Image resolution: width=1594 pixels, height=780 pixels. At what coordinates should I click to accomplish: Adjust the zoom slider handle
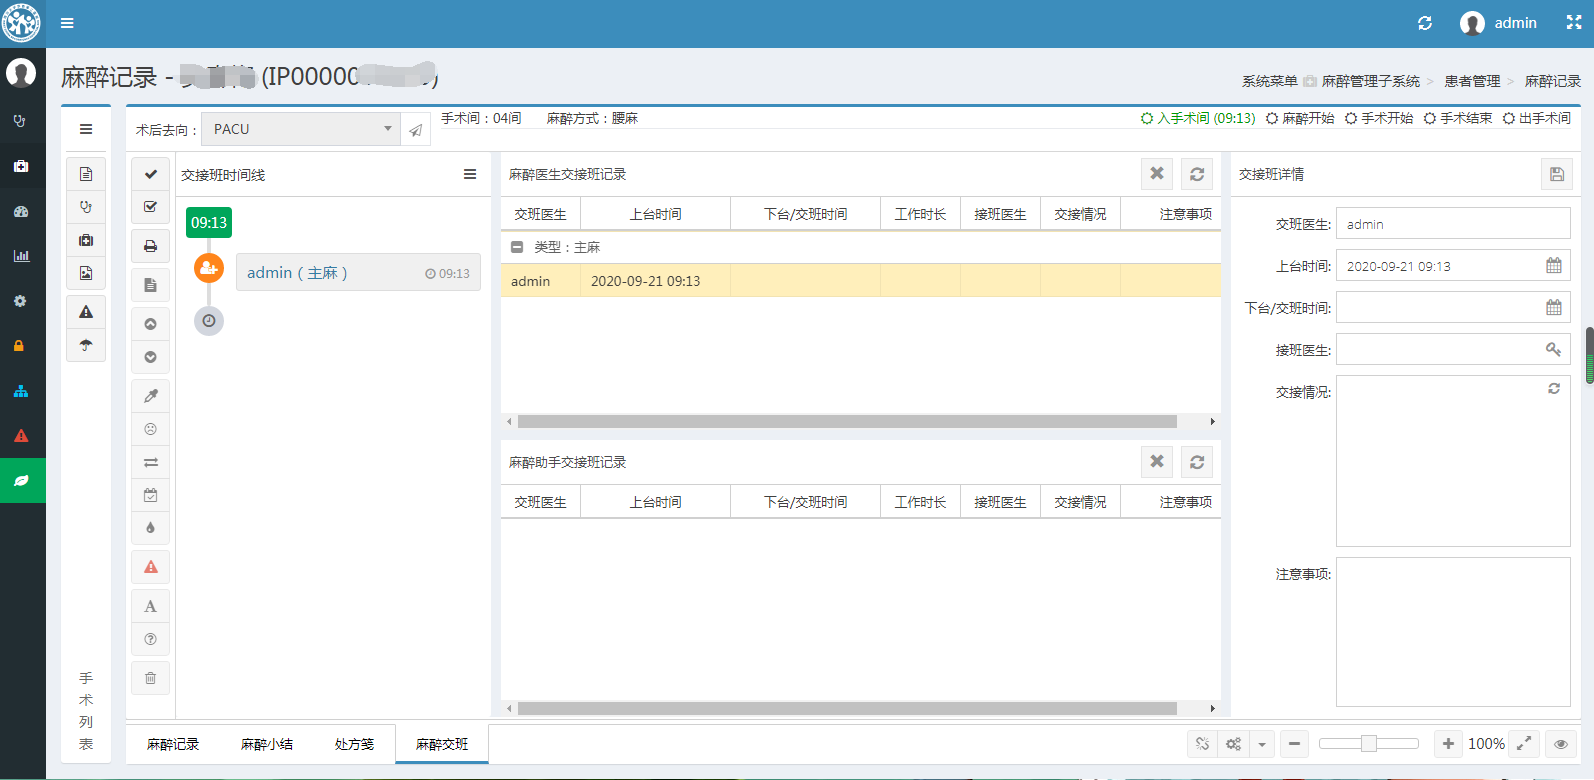(x=1368, y=743)
